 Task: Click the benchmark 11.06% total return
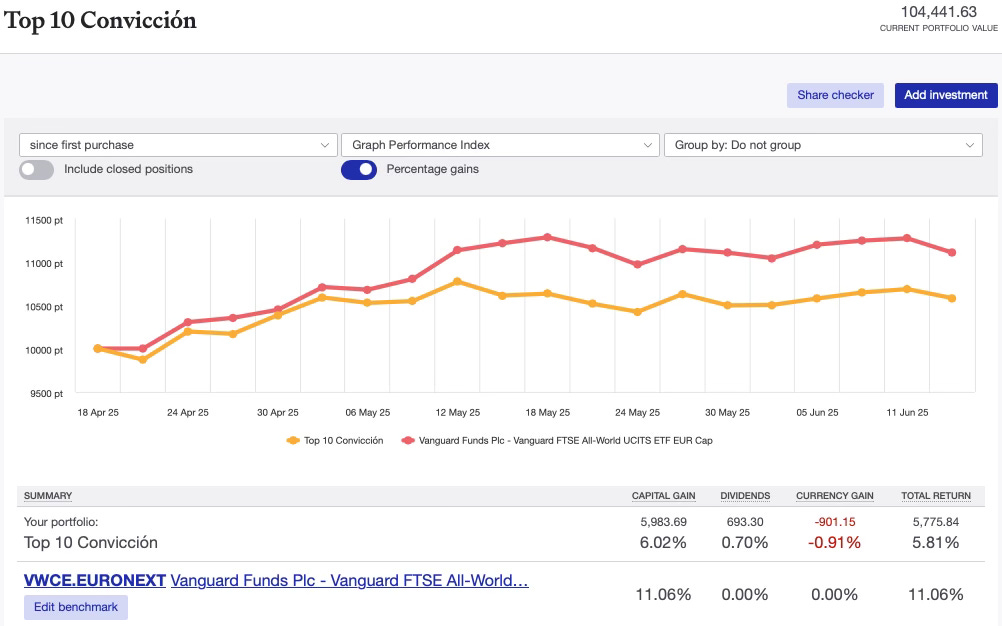point(936,595)
